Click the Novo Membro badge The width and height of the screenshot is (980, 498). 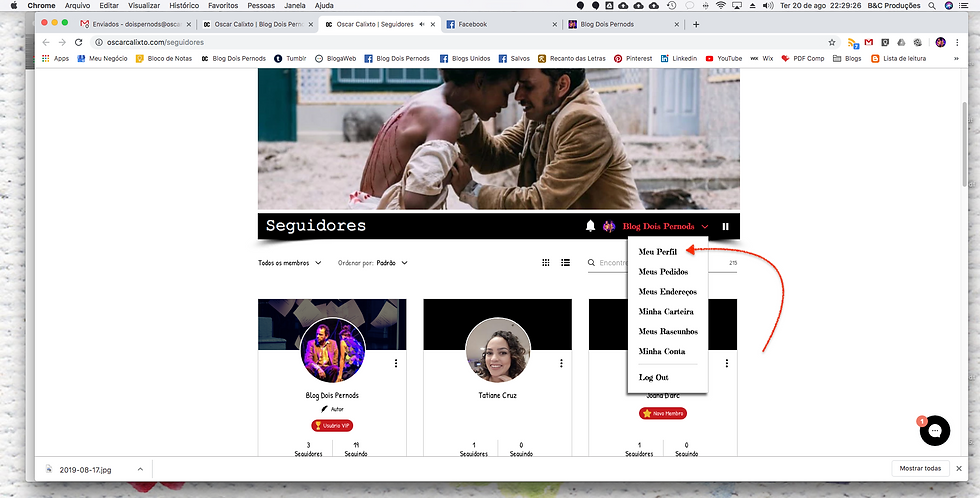662,414
